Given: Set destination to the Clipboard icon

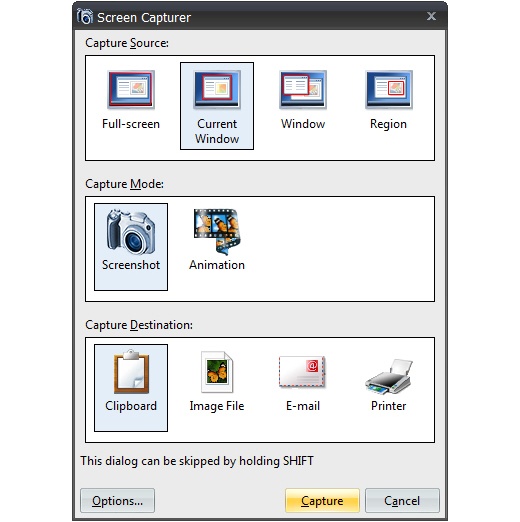Looking at the screenshot, I should click(x=131, y=371).
